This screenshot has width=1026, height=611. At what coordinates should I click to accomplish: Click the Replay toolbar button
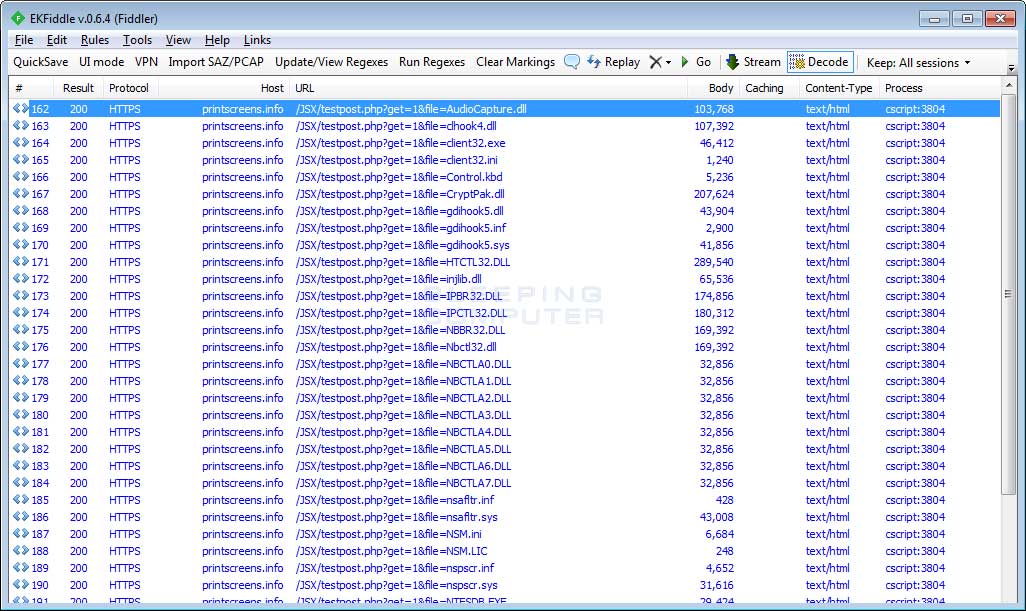coord(613,62)
